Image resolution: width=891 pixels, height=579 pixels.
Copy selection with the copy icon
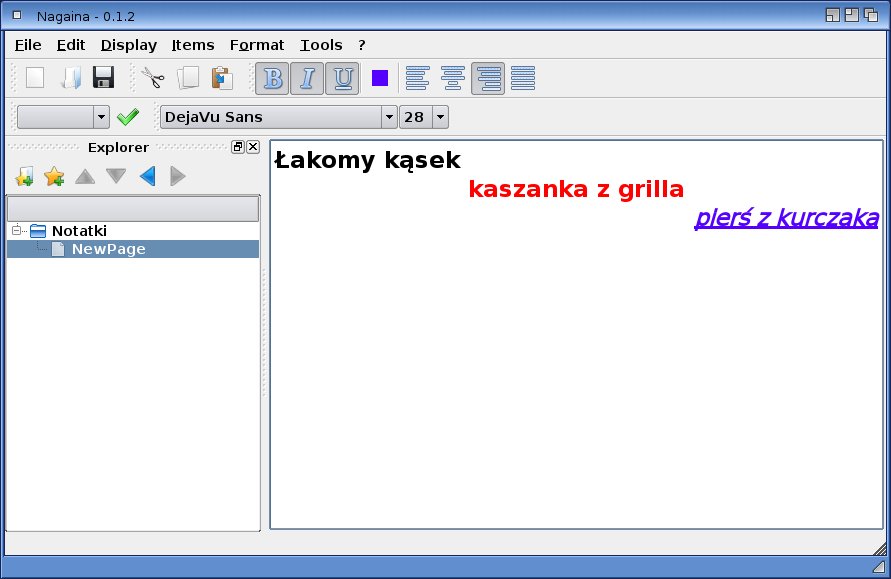point(188,78)
